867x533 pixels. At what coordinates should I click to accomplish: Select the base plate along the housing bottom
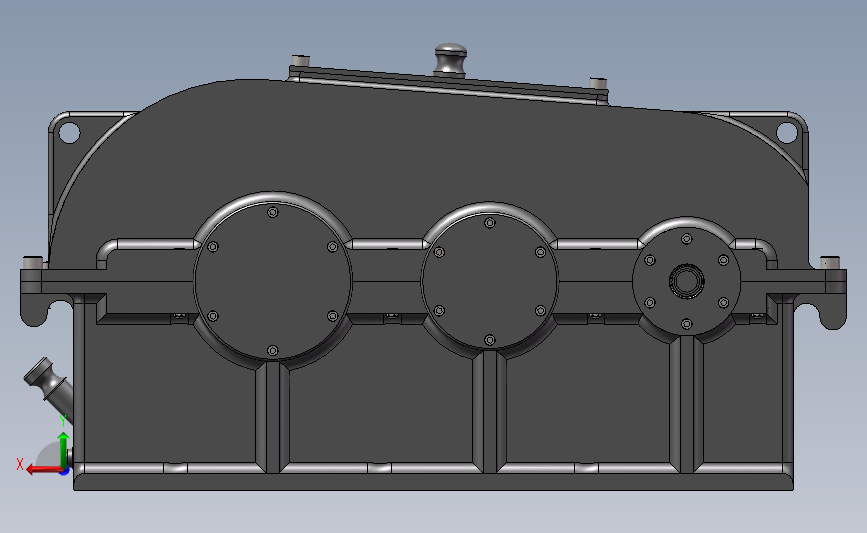(x=434, y=482)
